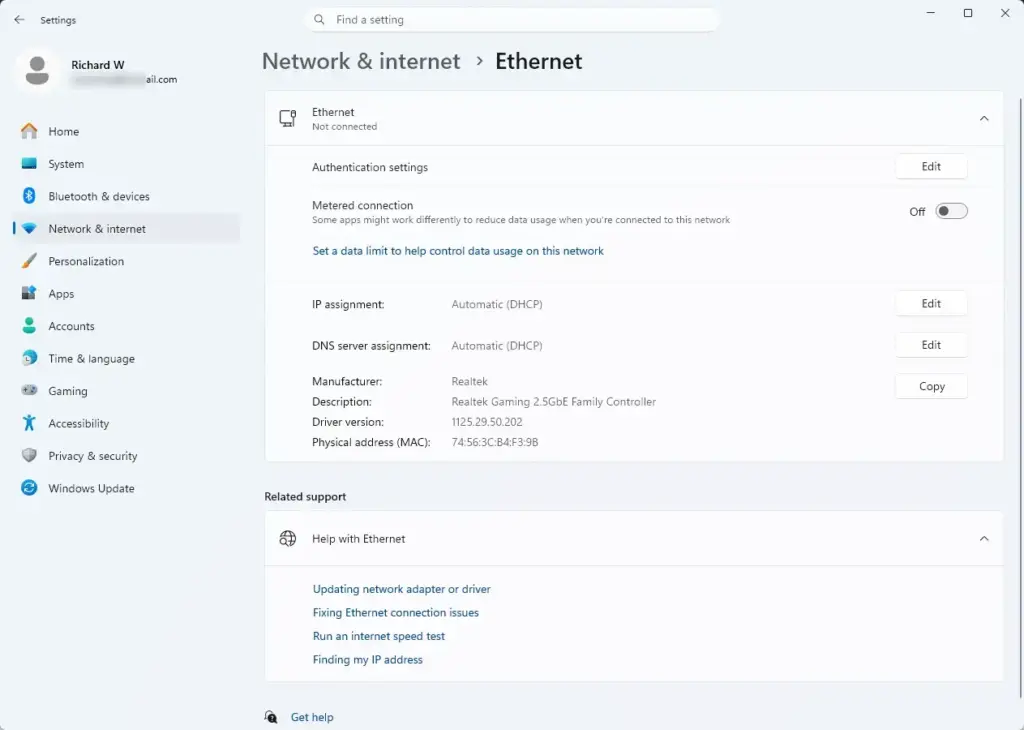Select the Realtek Gaming 2.5GbE Family Controller text
Image resolution: width=1024 pixels, height=730 pixels.
click(553, 402)
